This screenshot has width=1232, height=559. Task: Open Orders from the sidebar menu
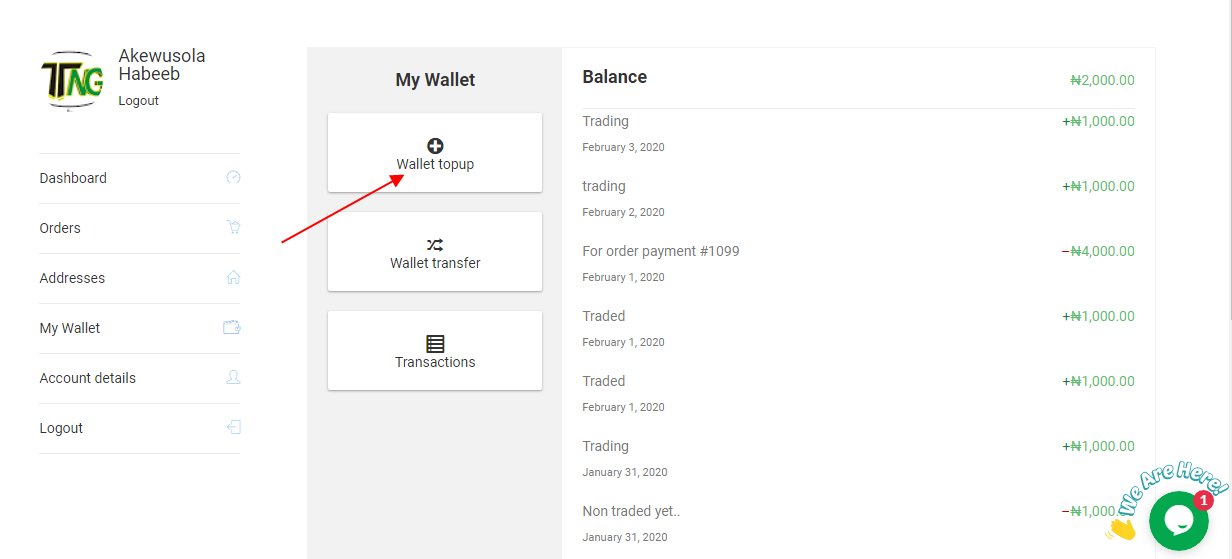click(140, 228)
